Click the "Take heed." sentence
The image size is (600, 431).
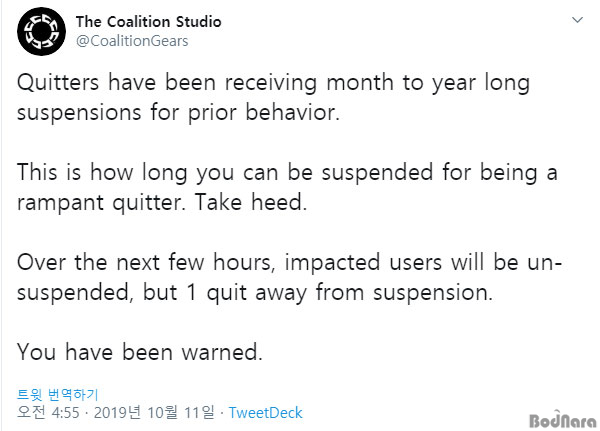pos(251,202)
